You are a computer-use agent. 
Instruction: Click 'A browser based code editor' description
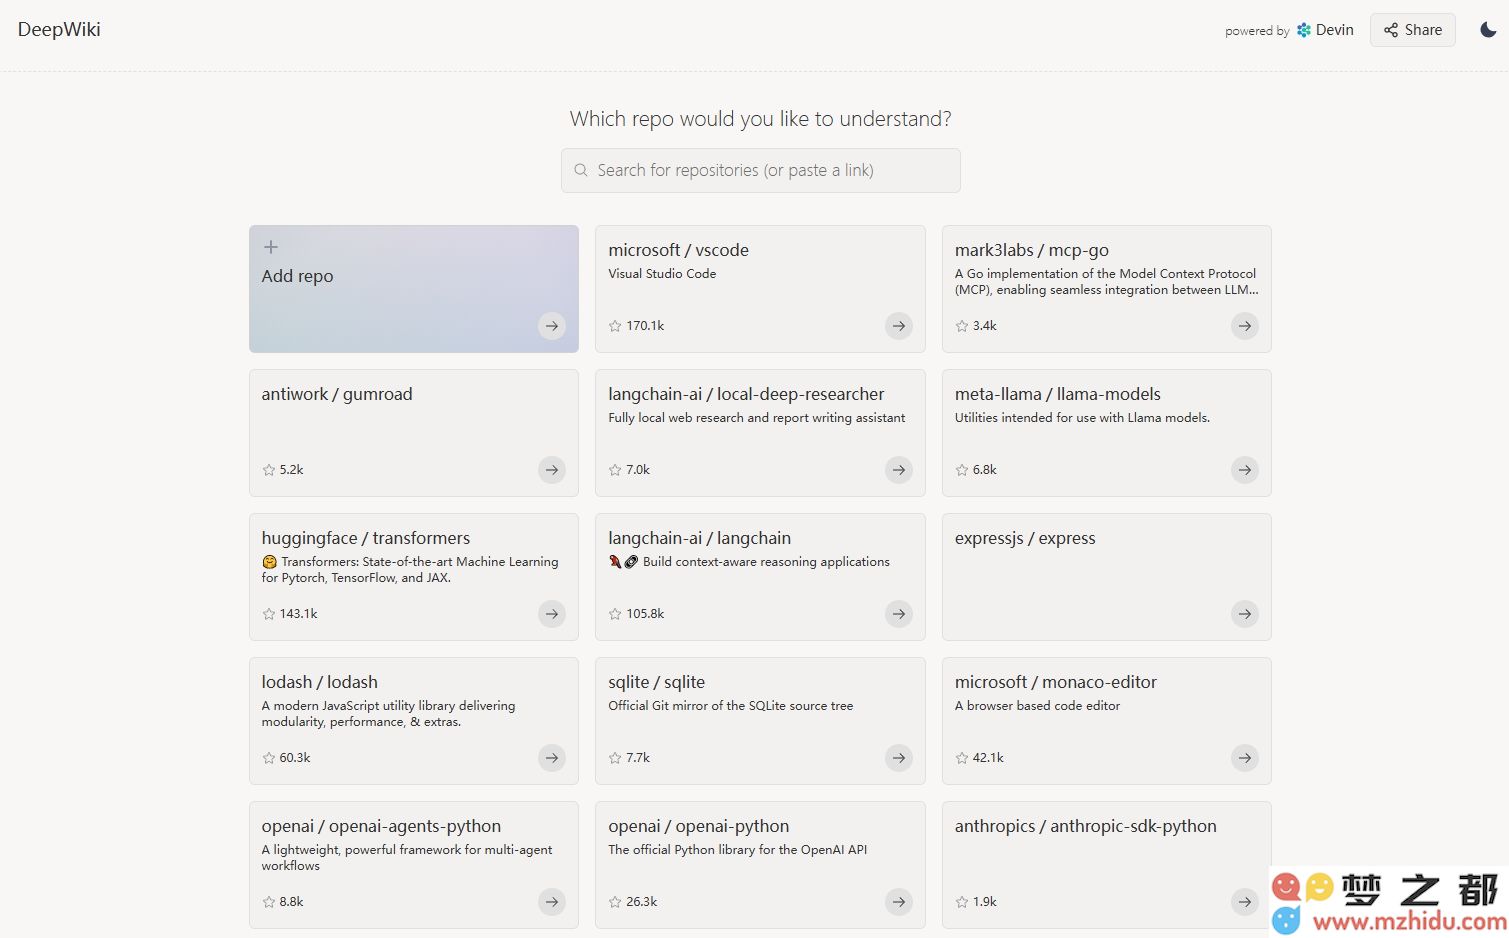click(1037, 706)
